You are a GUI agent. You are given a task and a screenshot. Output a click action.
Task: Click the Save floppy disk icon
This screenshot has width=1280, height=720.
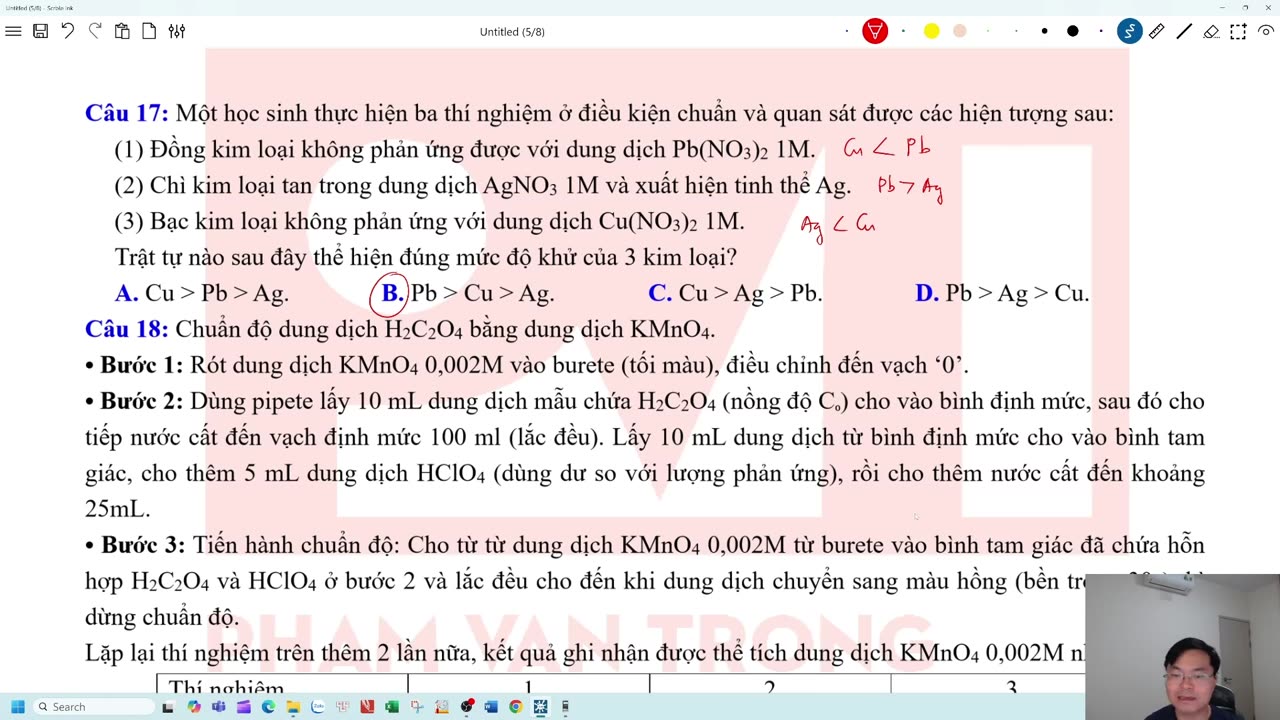40,31
